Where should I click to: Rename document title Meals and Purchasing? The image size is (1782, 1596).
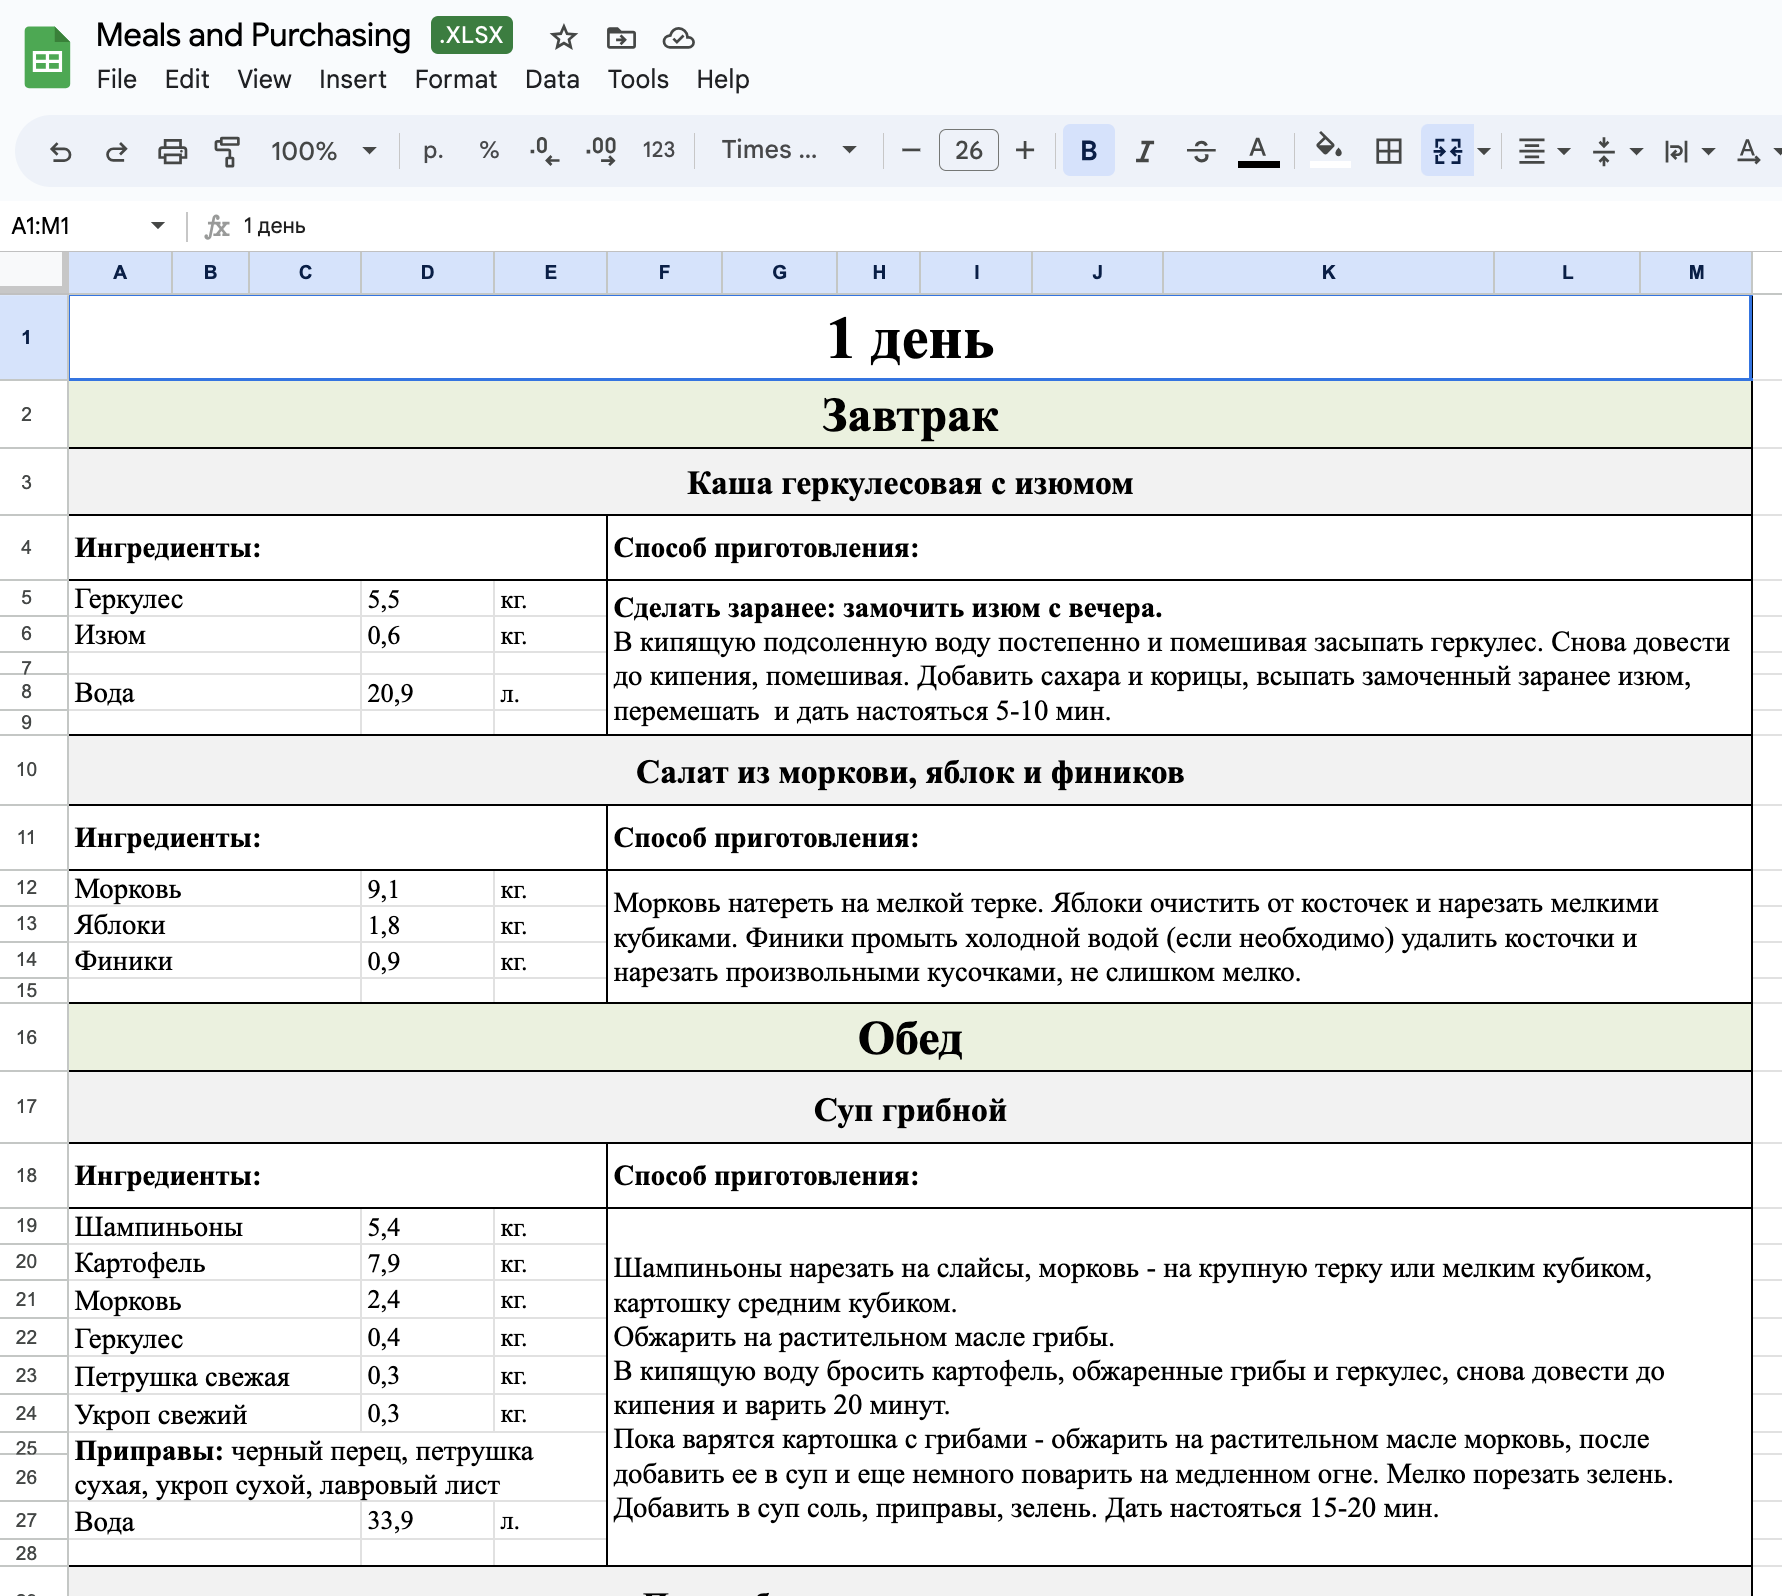(x=253, y=35)
